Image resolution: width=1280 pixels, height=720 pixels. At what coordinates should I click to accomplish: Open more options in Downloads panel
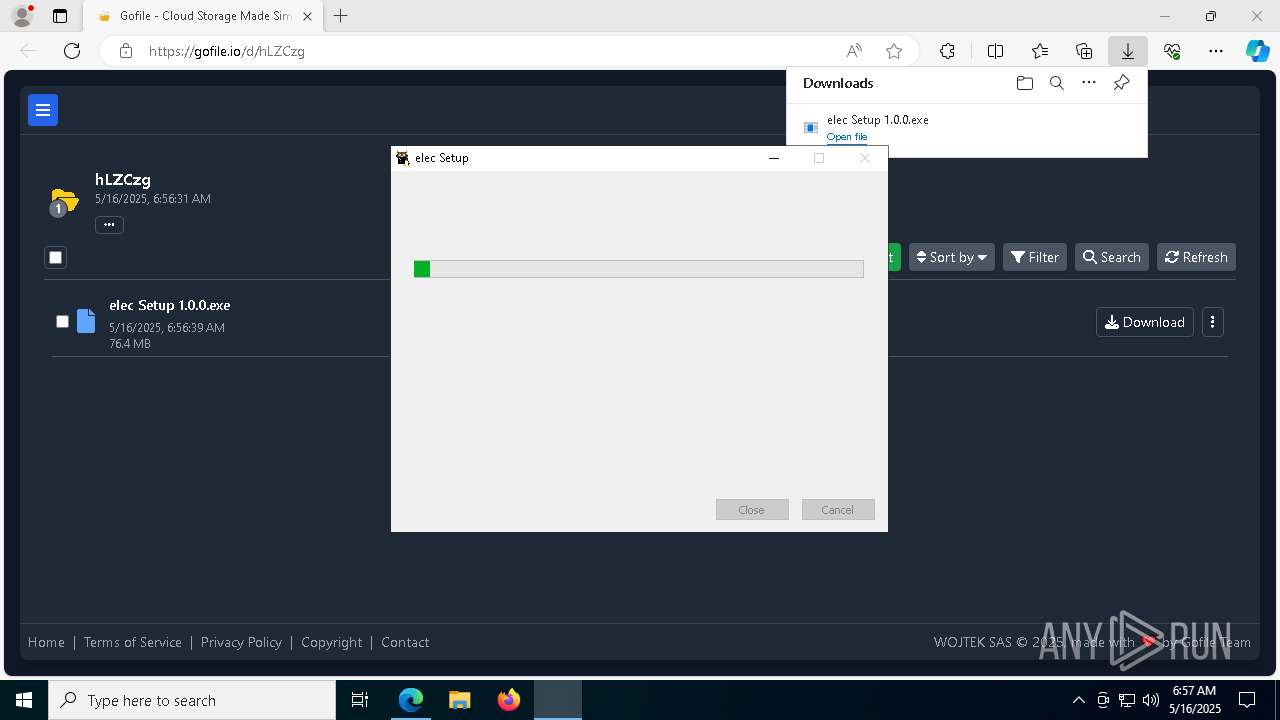click(1089, 83)
